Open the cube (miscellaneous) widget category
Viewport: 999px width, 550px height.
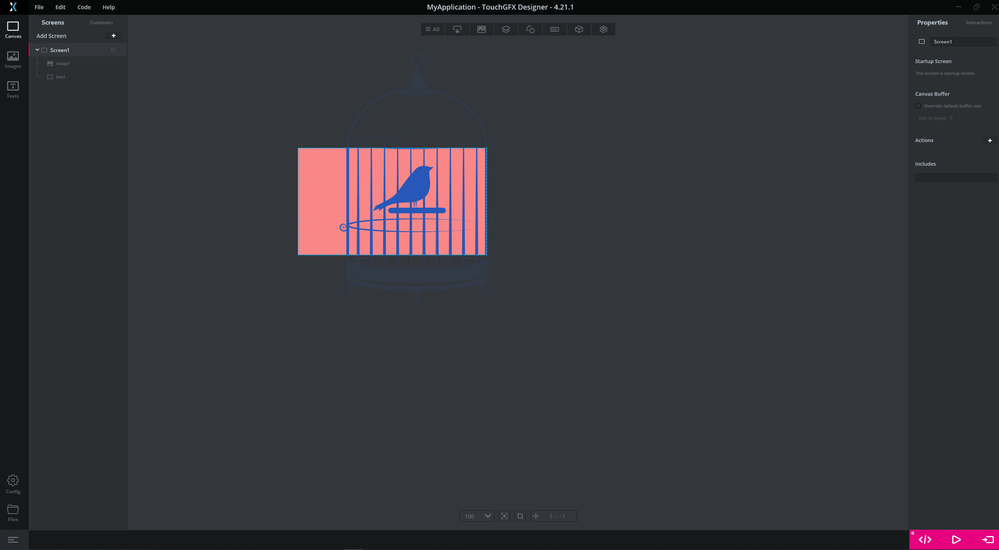tap(579, 29)
